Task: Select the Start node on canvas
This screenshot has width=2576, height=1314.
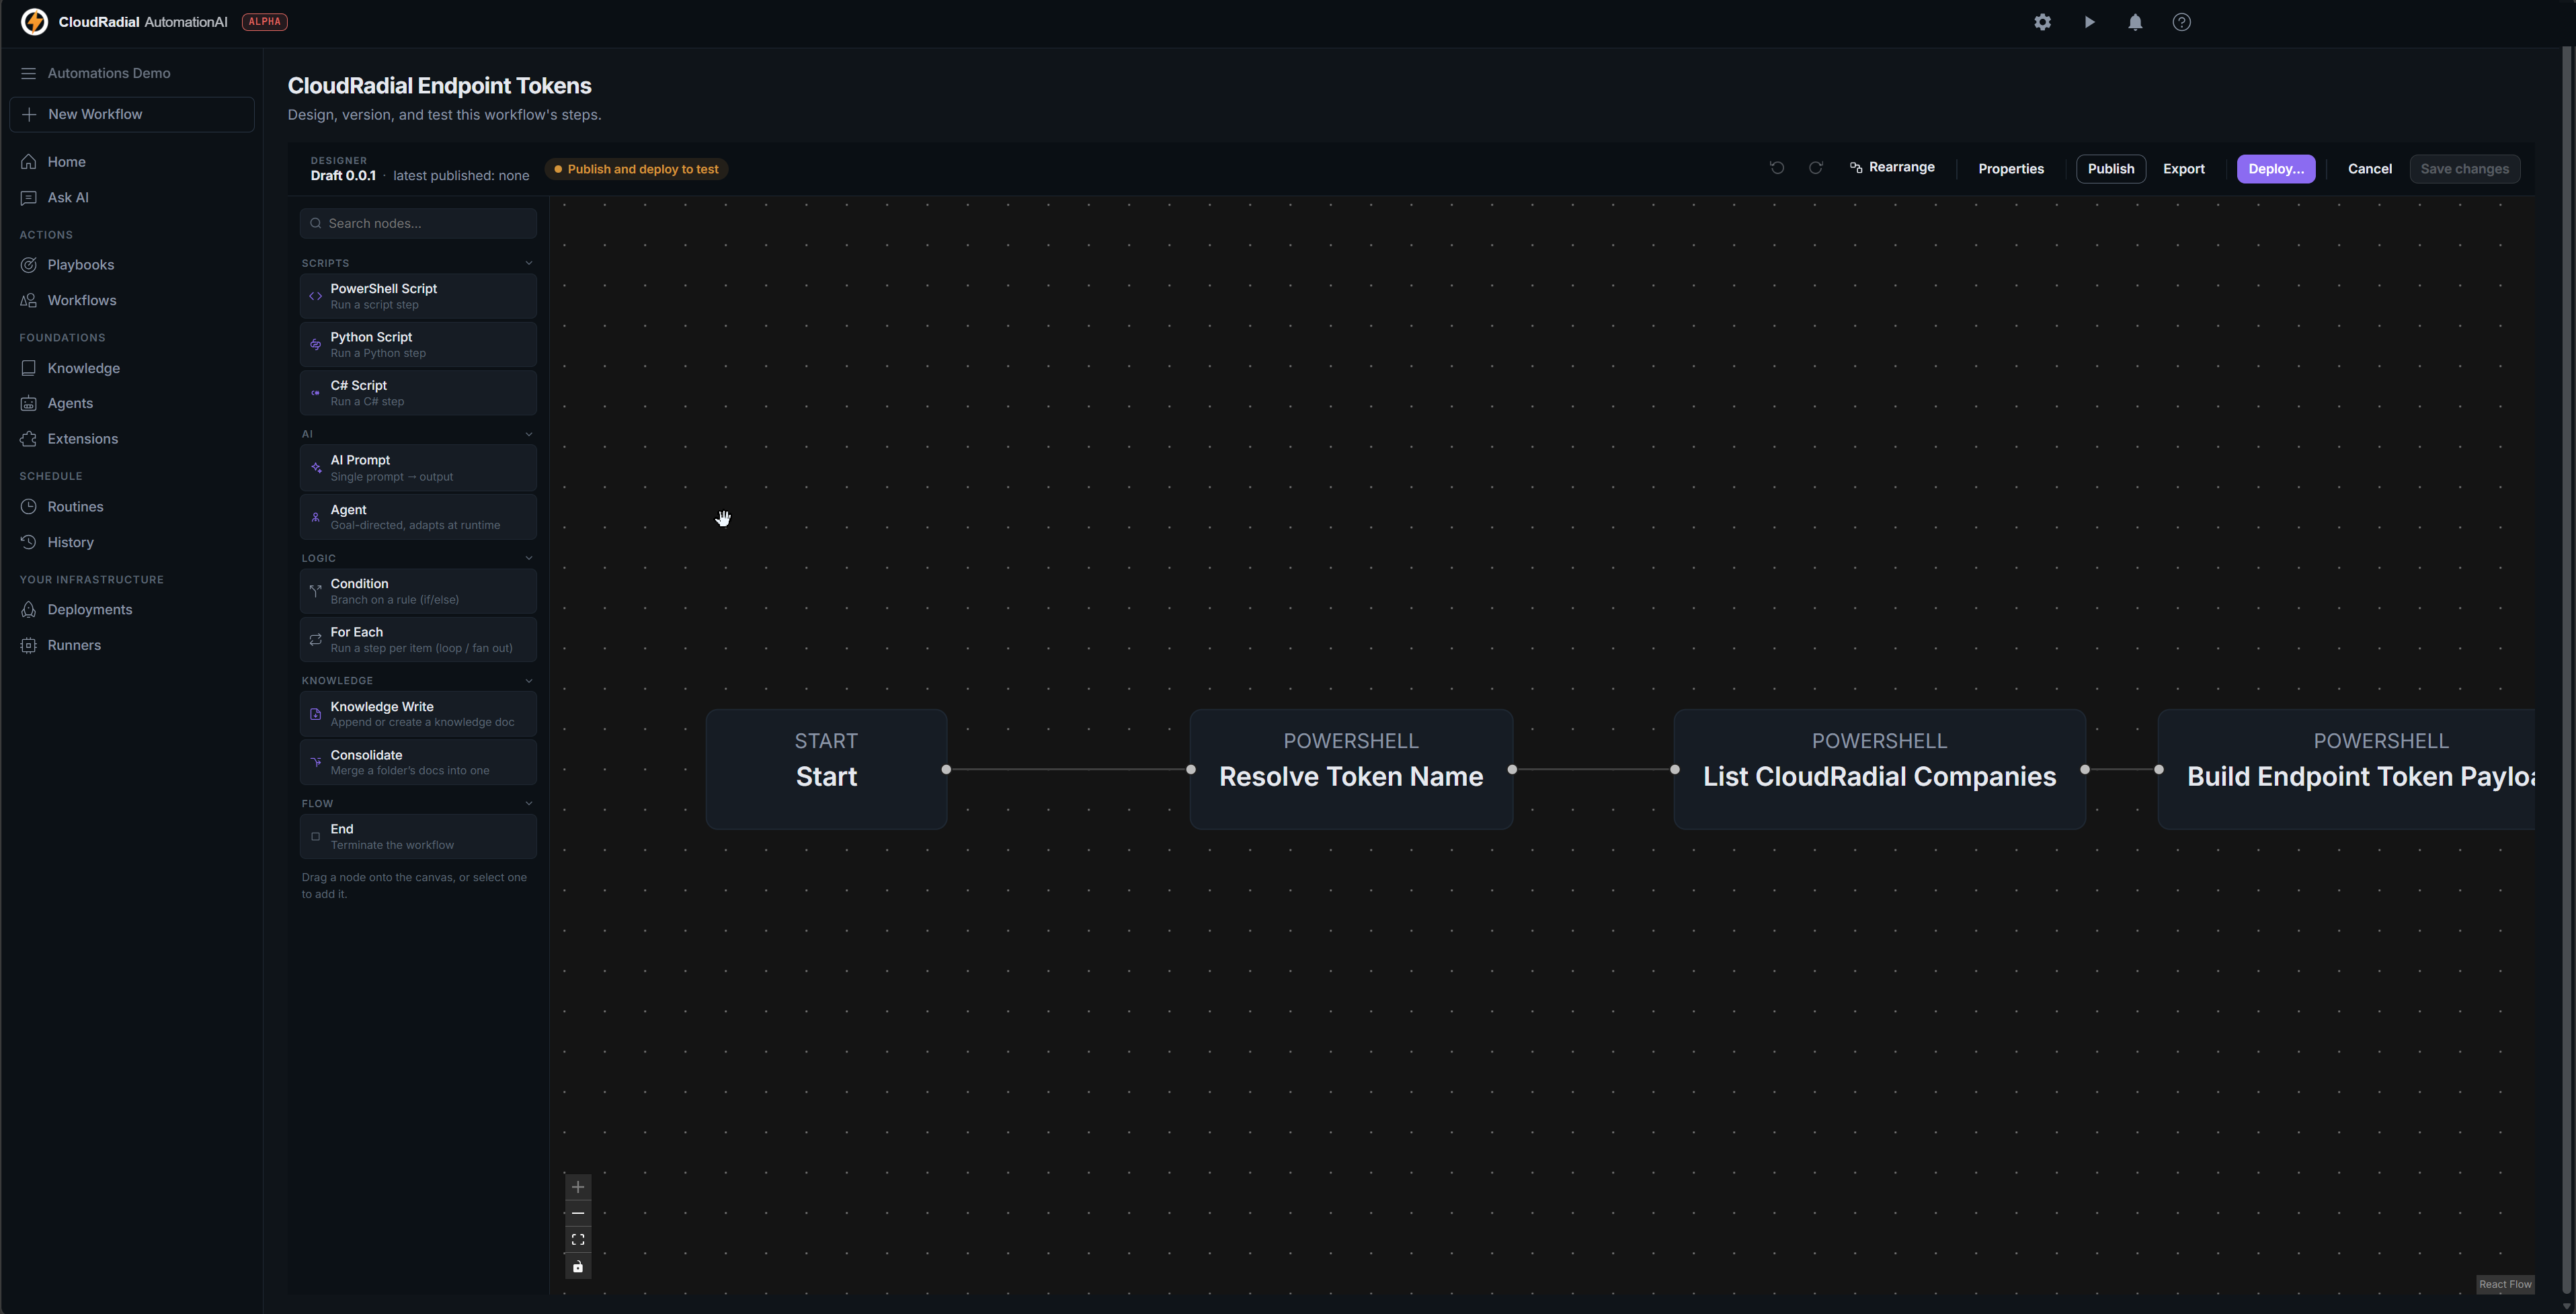Action: coord(826,769)
